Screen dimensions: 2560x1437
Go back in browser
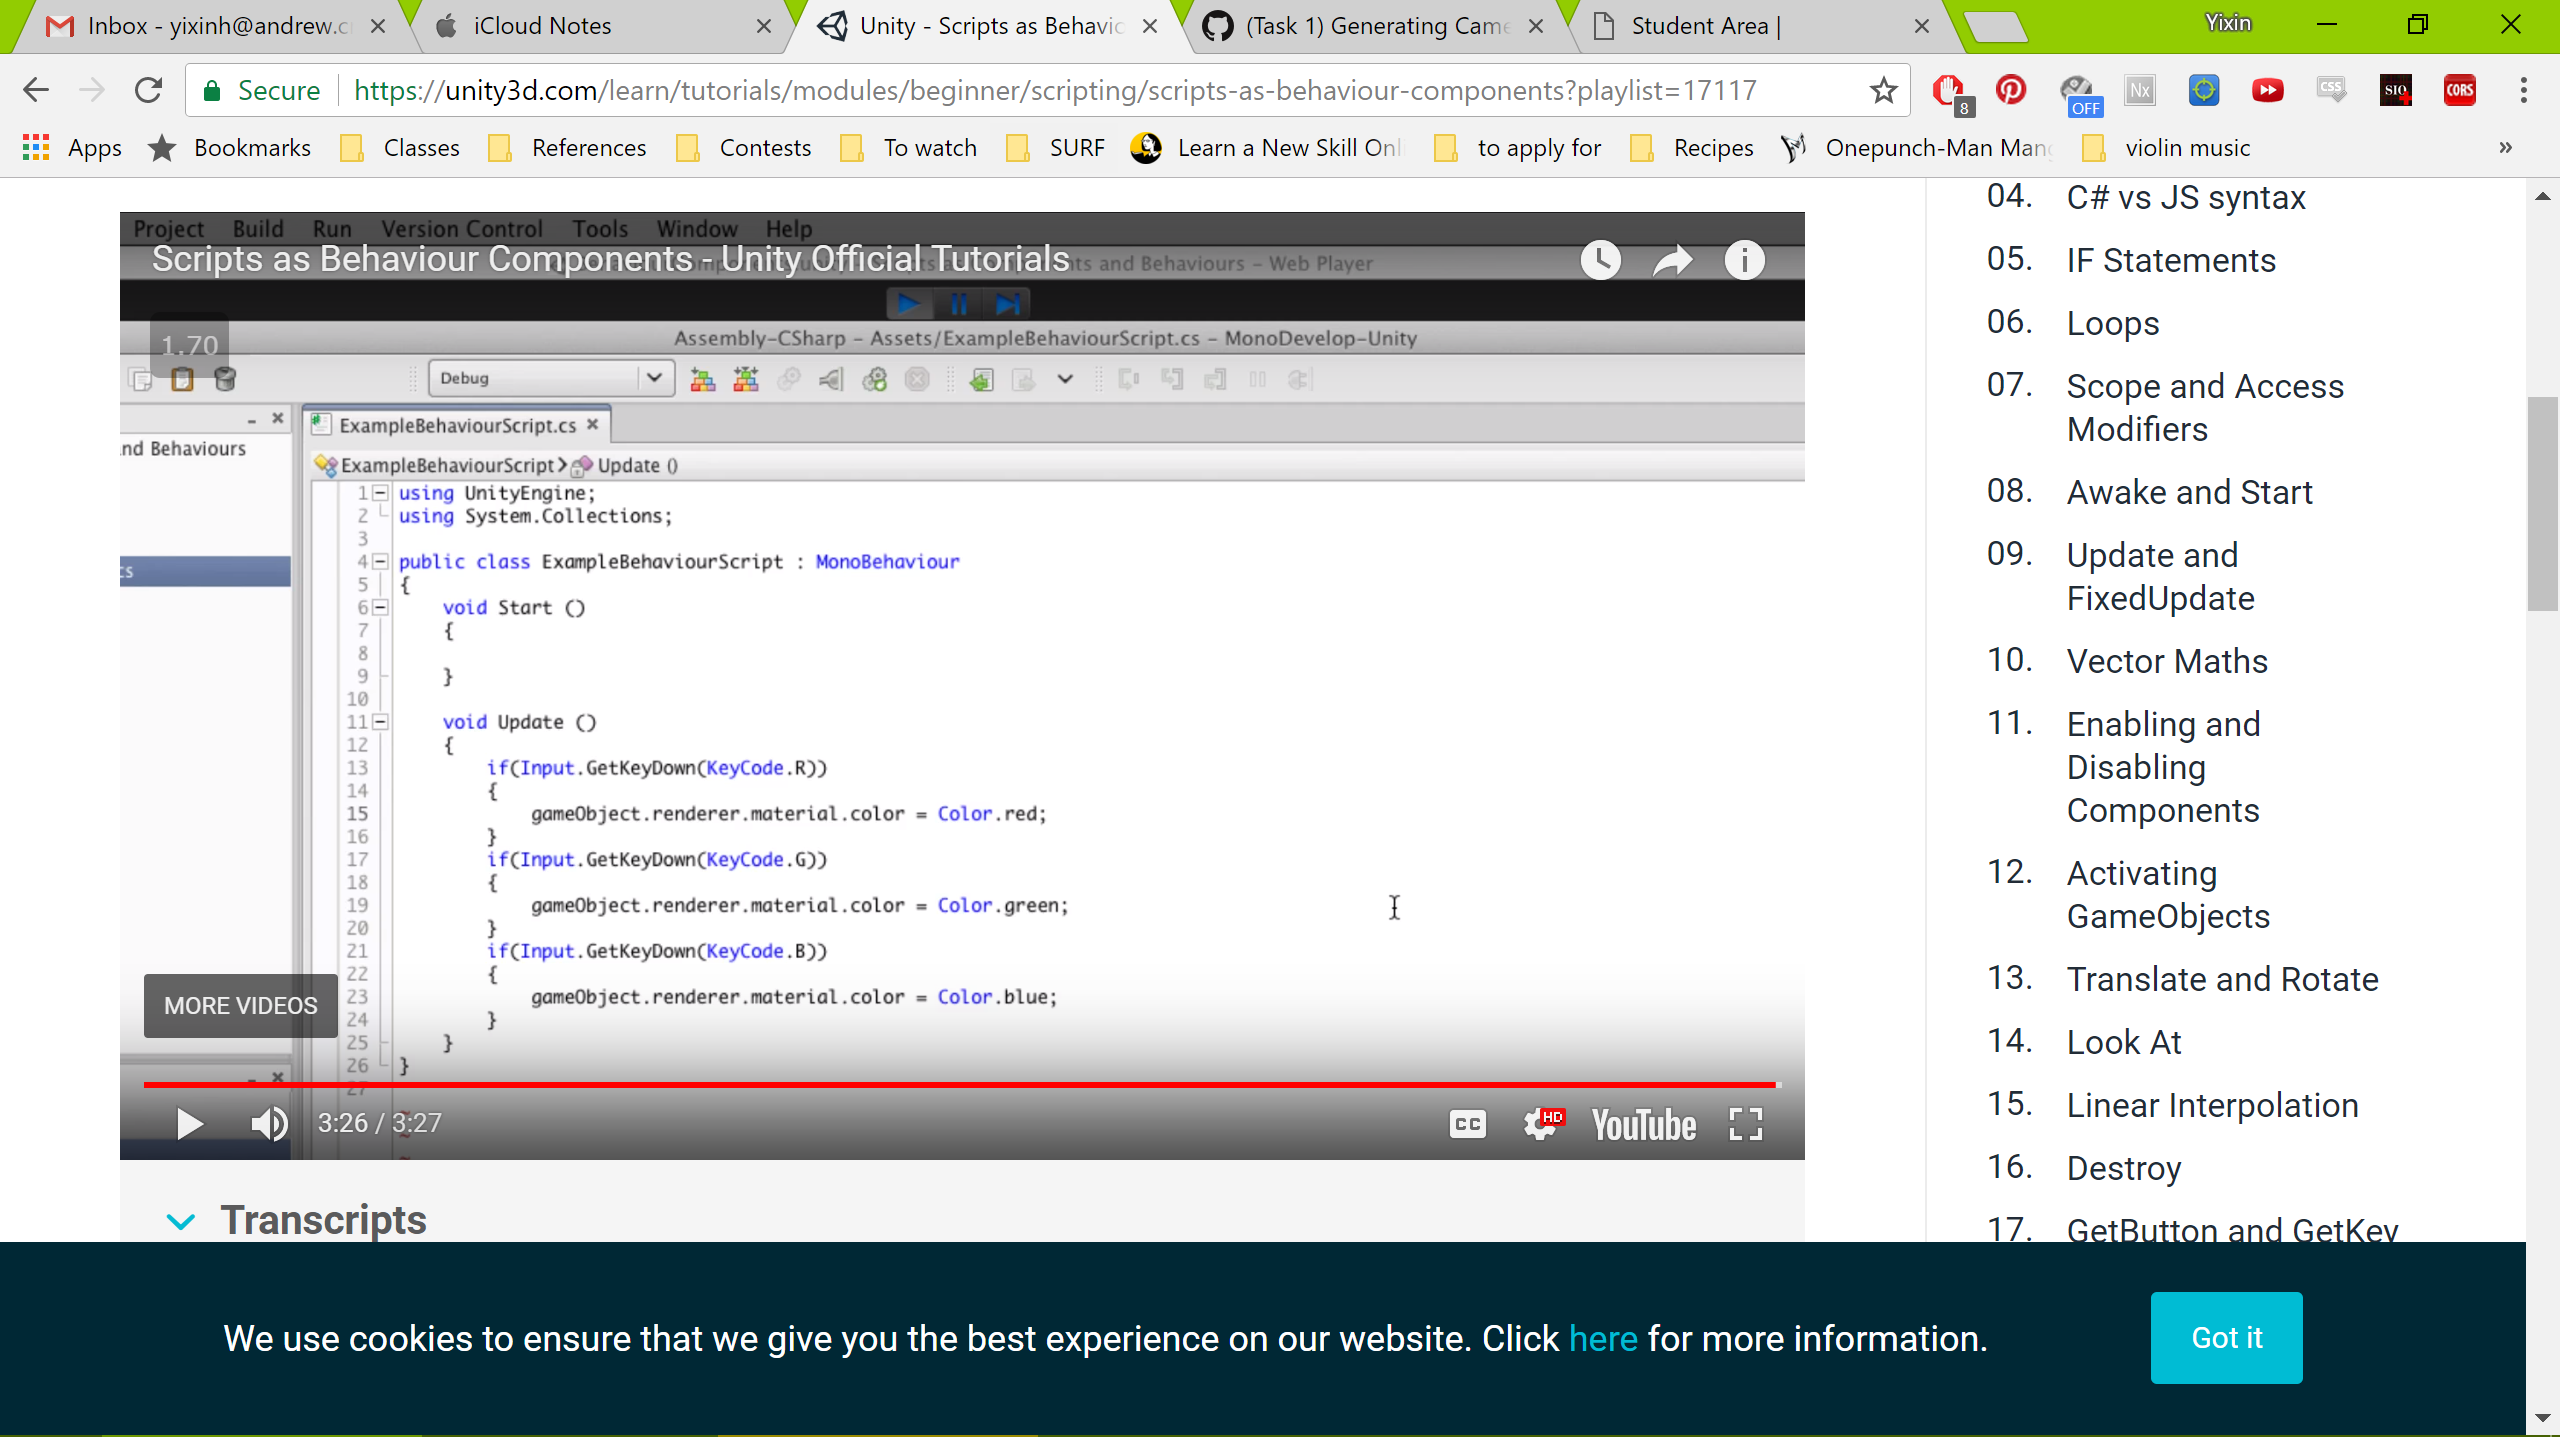tap(36, 90)
